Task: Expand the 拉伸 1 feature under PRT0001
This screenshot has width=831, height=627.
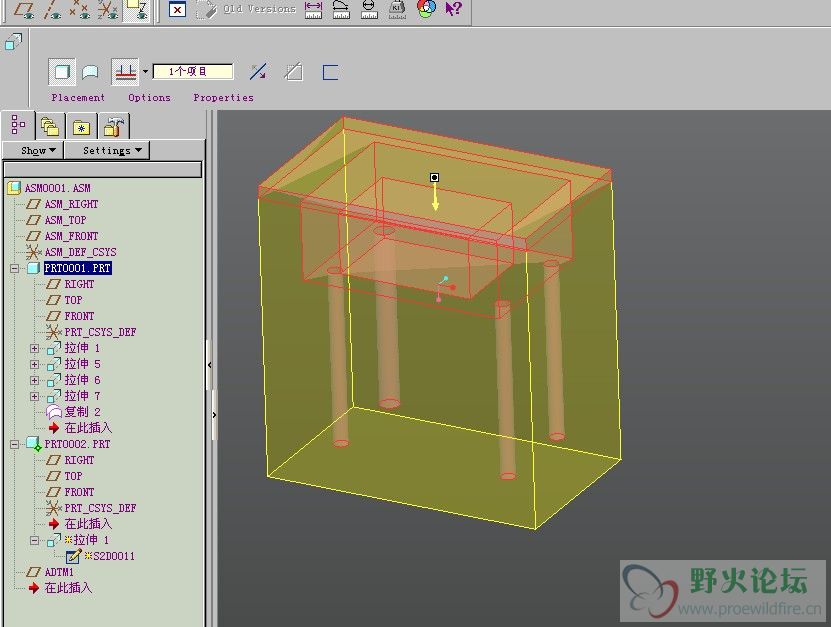Action: pyautogui.click(x=34, y=348)
